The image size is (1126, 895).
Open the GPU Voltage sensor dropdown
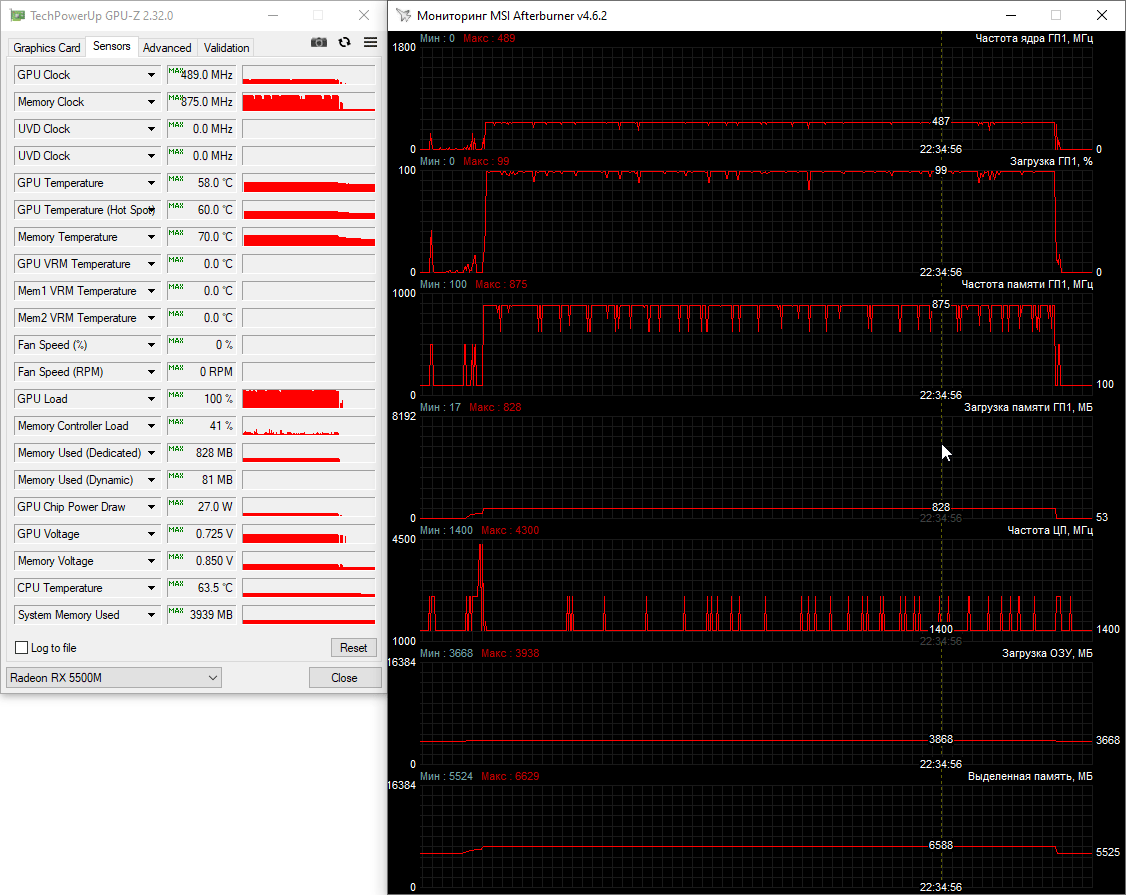[x=151, y=534]
